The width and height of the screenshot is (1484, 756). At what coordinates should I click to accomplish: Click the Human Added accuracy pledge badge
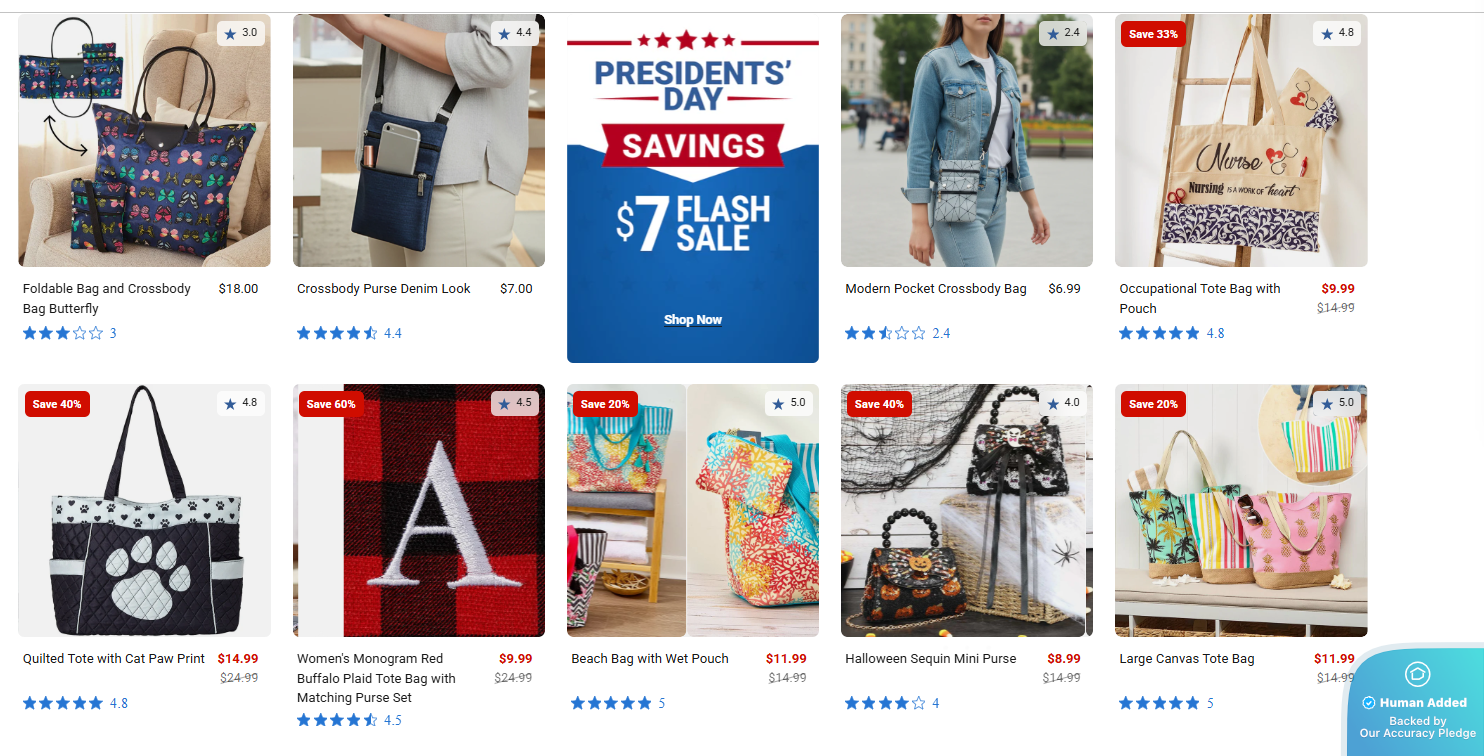pos(1417,701)
